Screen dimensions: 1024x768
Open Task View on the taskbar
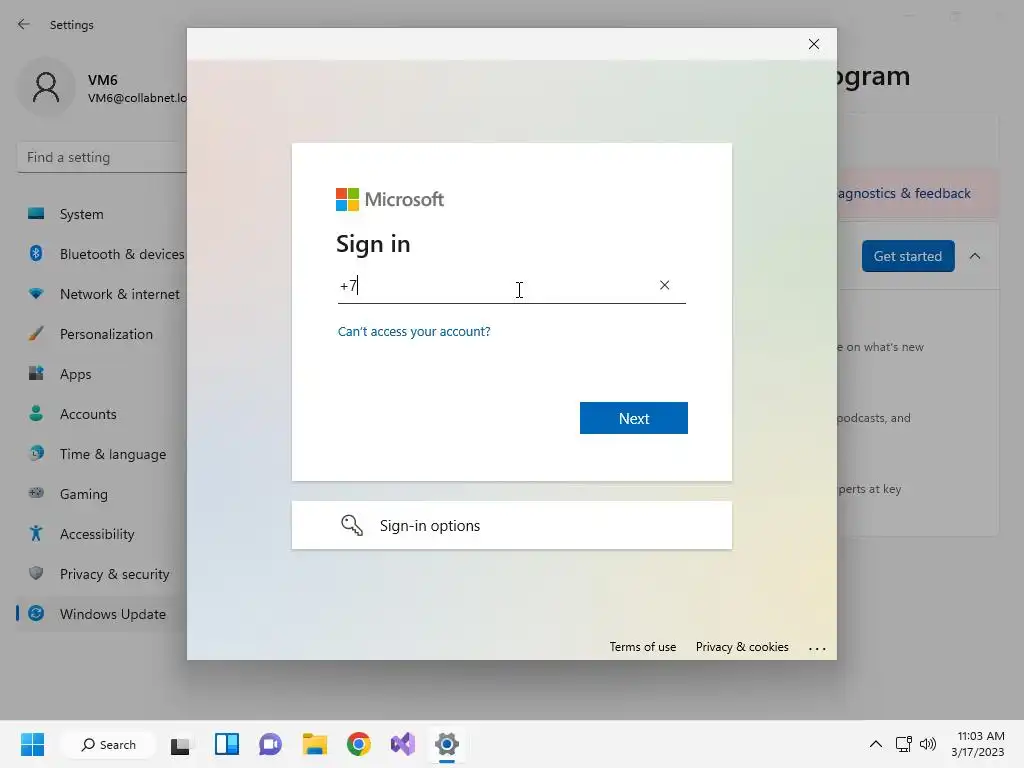(180, 744)
